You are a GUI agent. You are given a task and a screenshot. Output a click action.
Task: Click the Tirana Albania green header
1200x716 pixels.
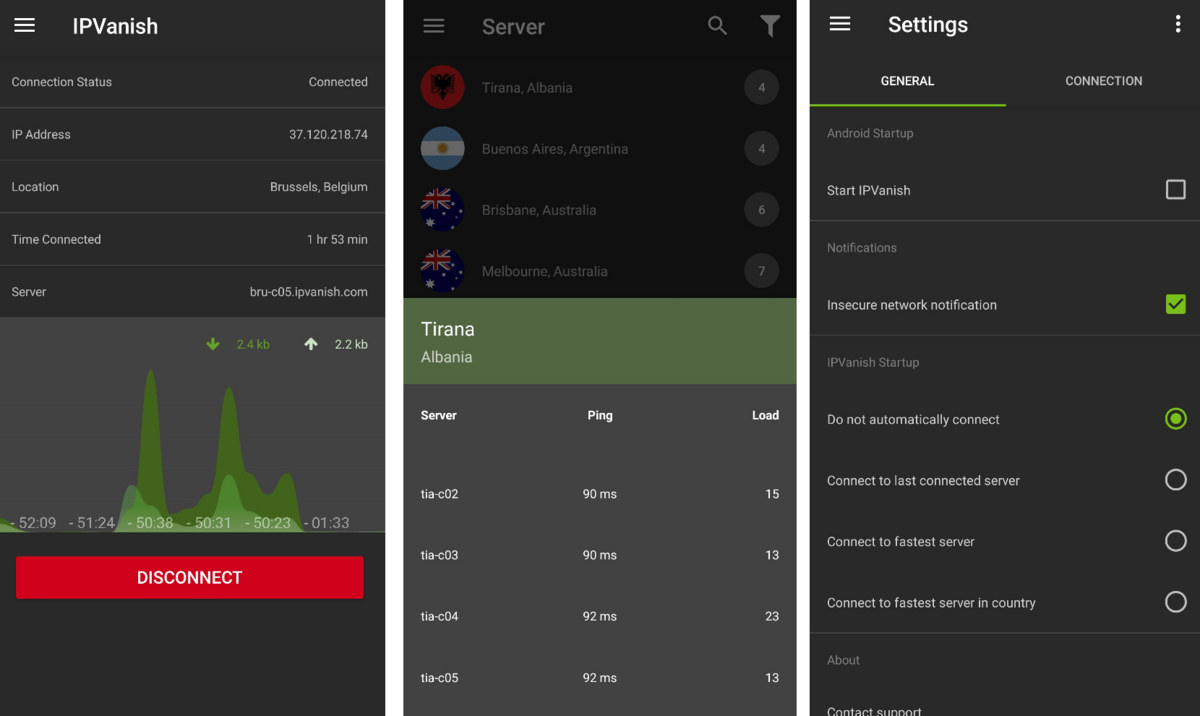[600, 341]
